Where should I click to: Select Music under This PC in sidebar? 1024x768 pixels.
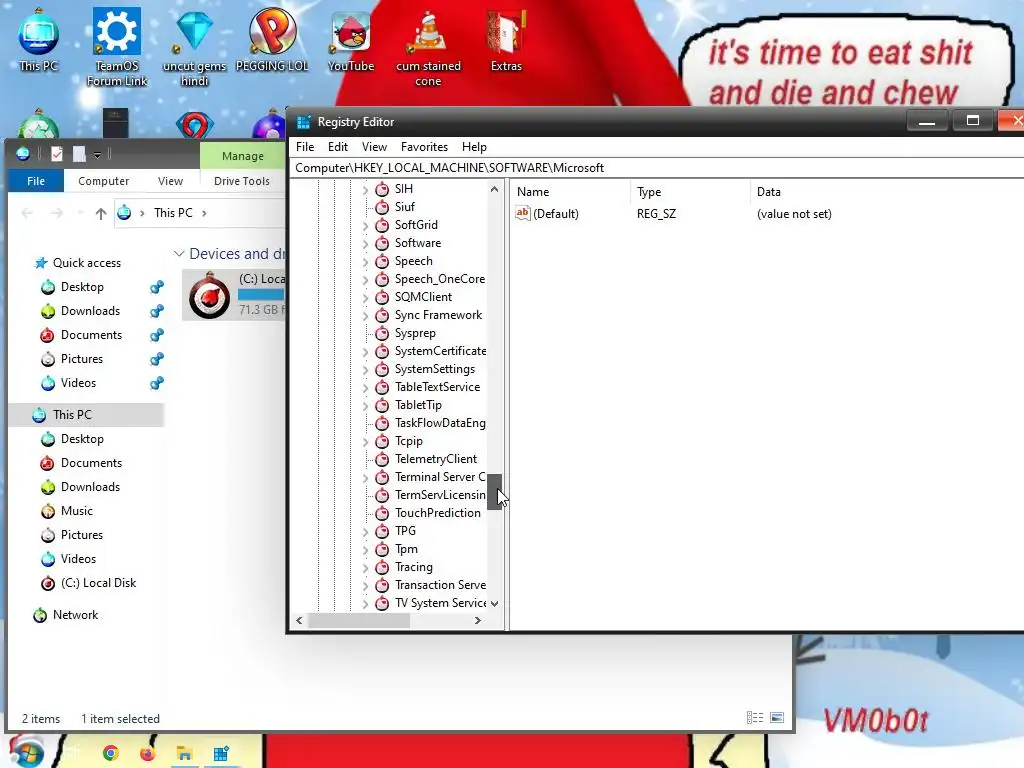[76, 511]
